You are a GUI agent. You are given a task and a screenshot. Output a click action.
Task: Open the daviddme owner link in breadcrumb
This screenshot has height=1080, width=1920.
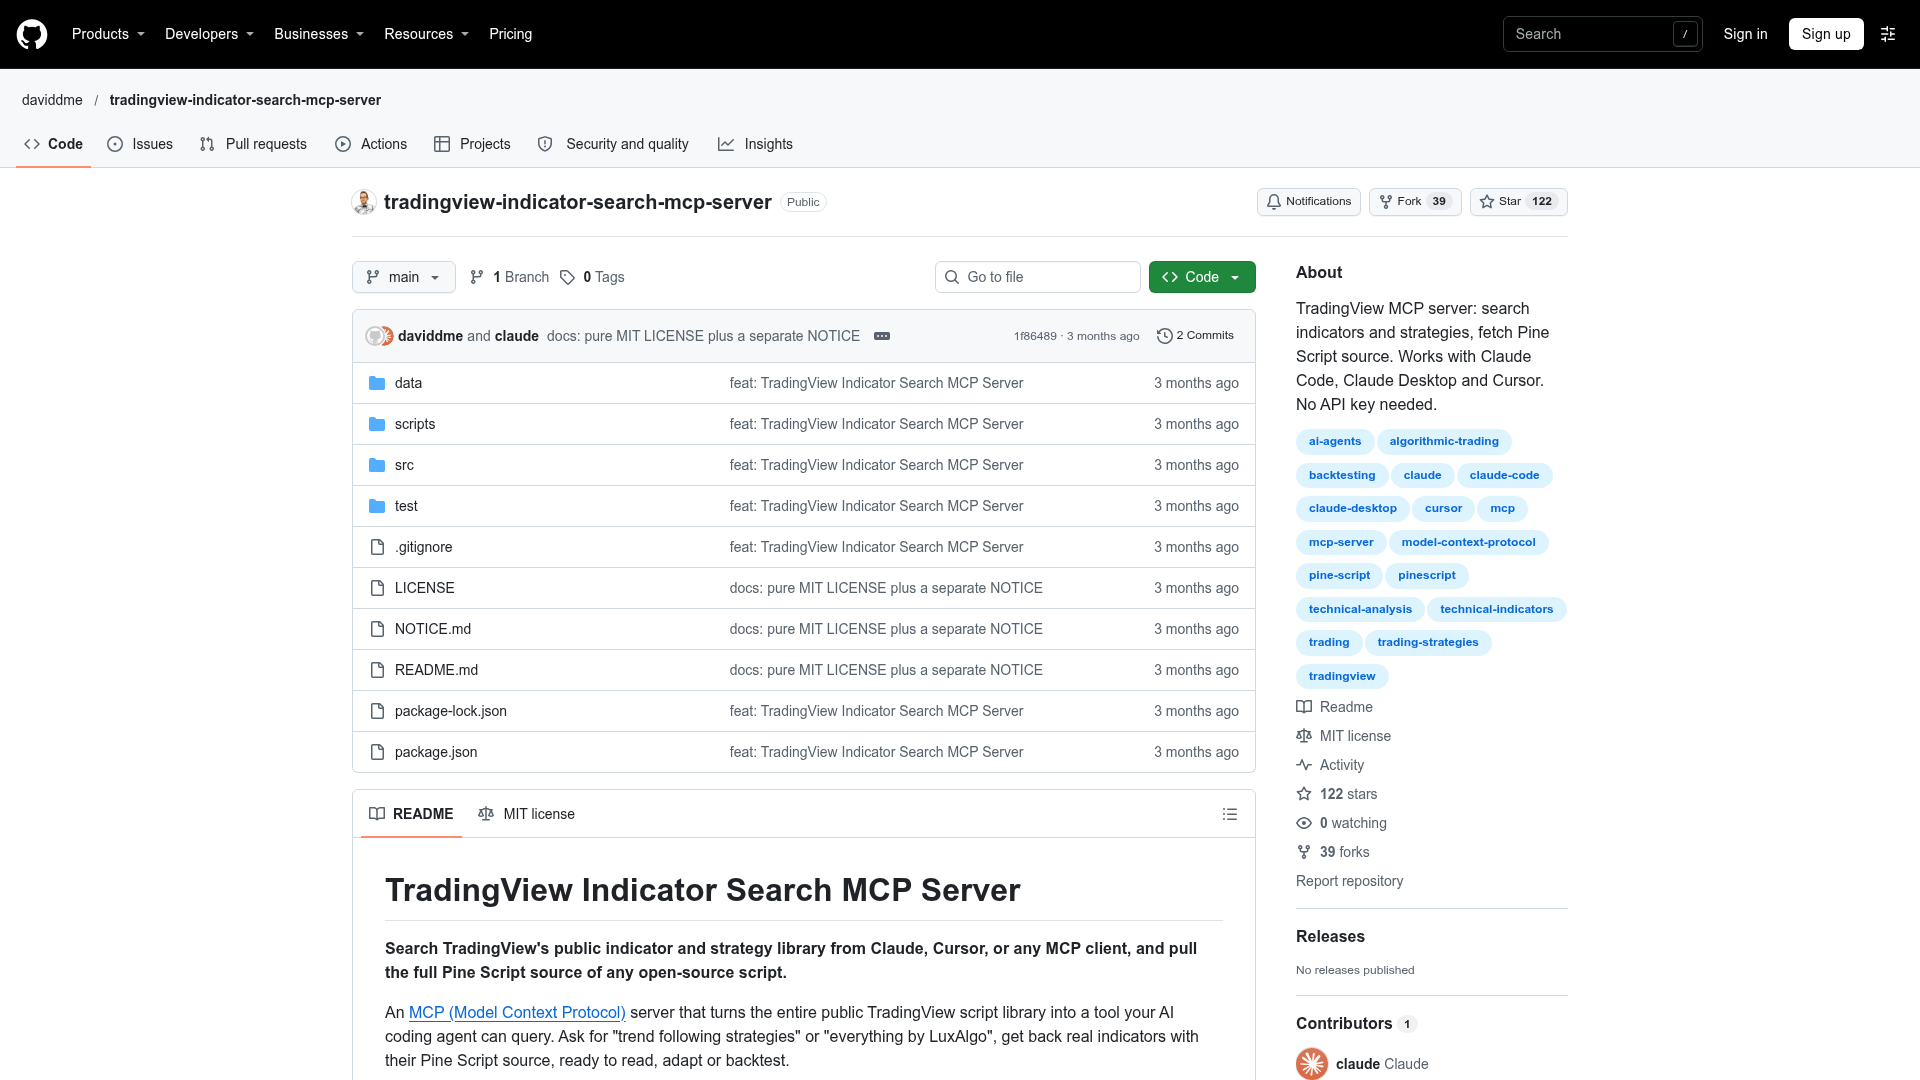[52, 100]
